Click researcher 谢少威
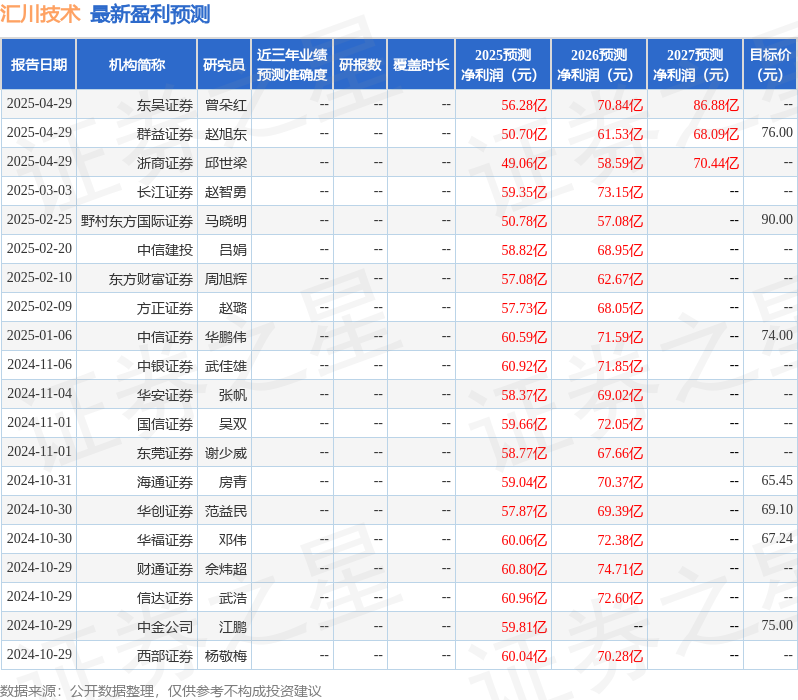Image resolution: width=798 pixels, height=700 pixels. (225, 454)
